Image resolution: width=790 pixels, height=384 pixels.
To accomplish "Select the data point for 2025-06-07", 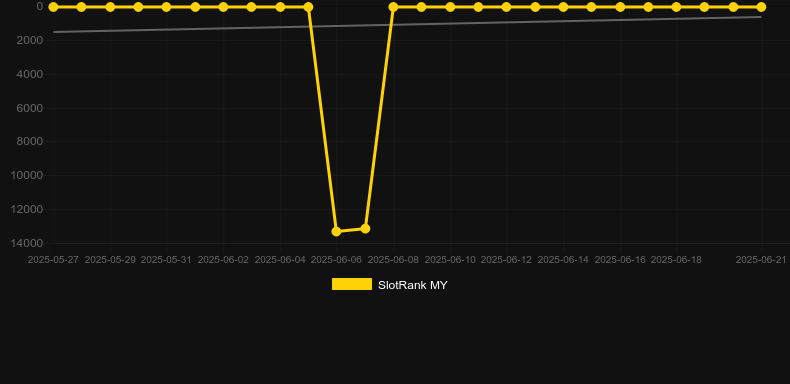I will click(365, 229).
